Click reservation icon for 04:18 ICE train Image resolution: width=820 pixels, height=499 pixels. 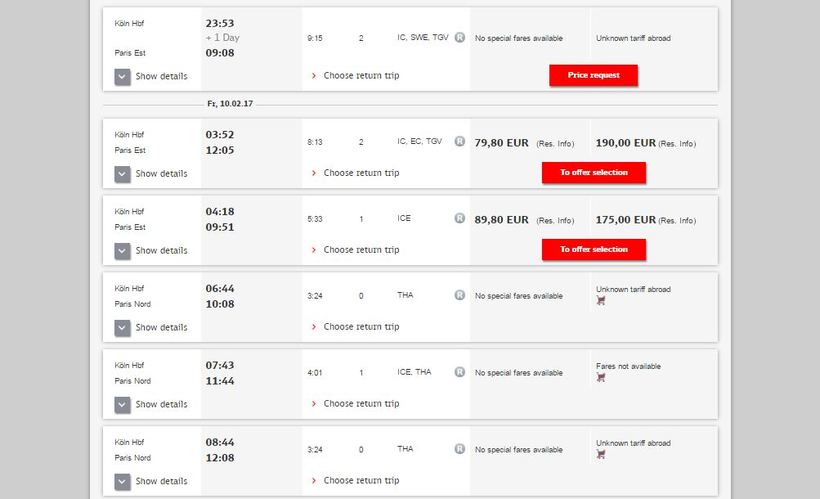tap(460, 218)
